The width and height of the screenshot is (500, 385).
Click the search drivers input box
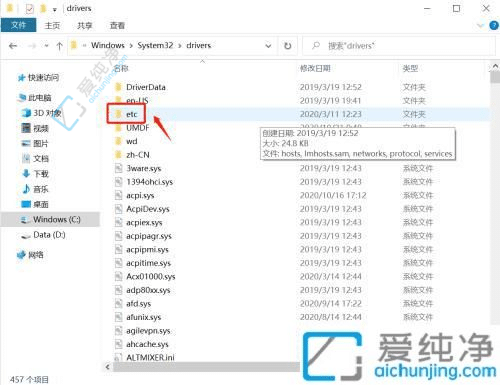point(398,46)
